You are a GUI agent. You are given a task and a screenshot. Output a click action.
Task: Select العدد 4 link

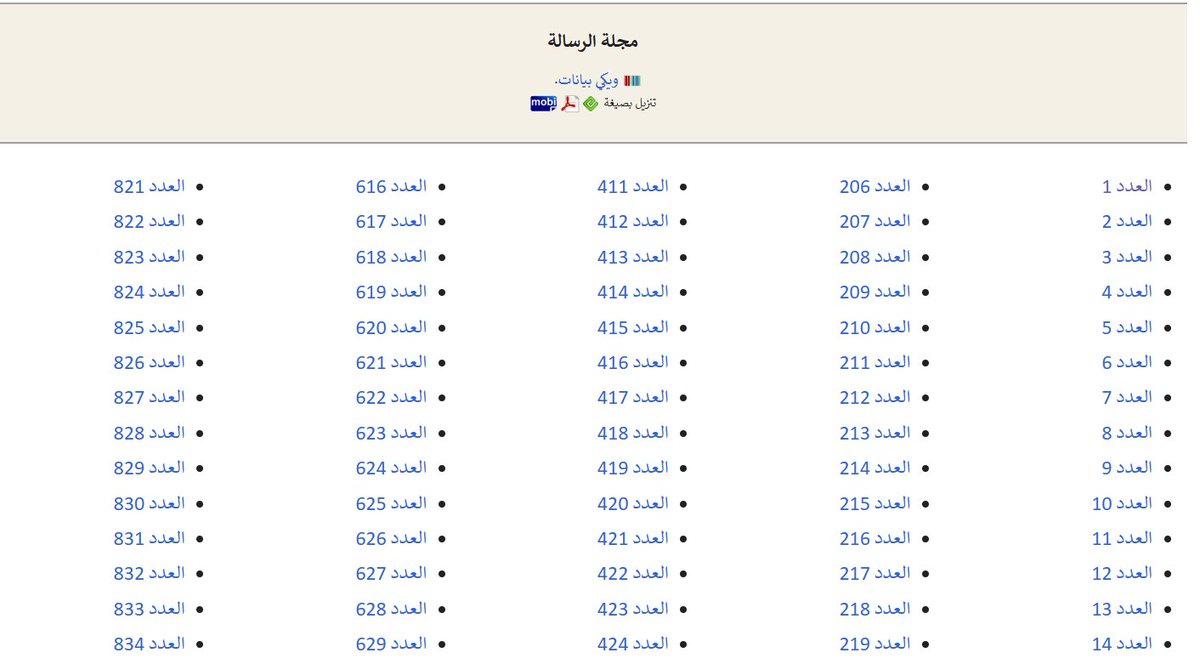pyautogui.click(x=1127, y=292)
